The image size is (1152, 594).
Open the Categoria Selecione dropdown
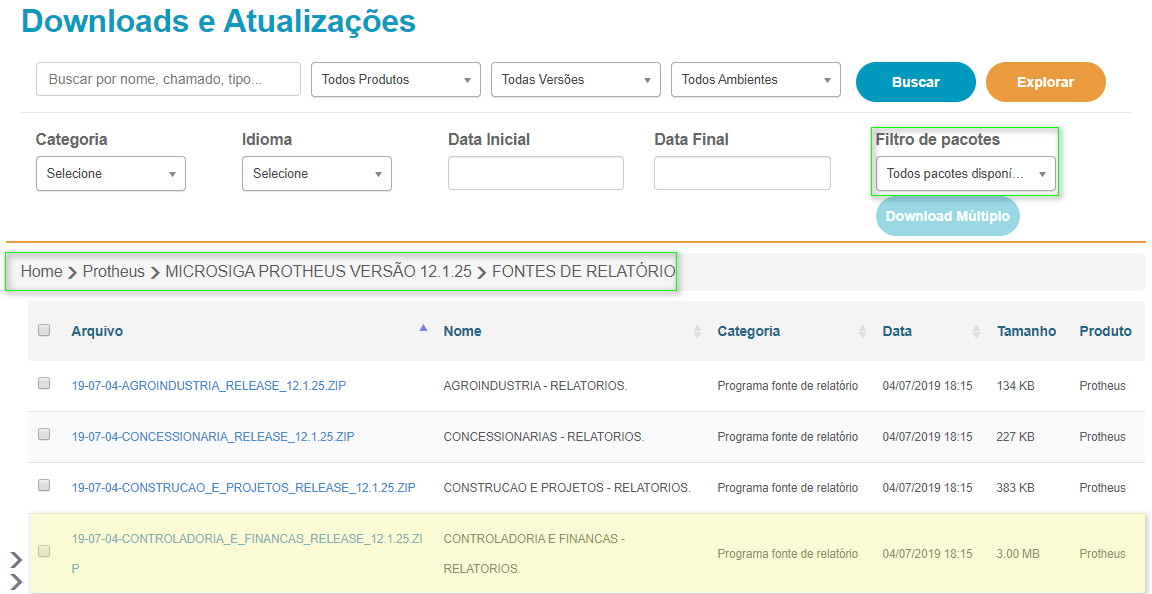point(111,174)
